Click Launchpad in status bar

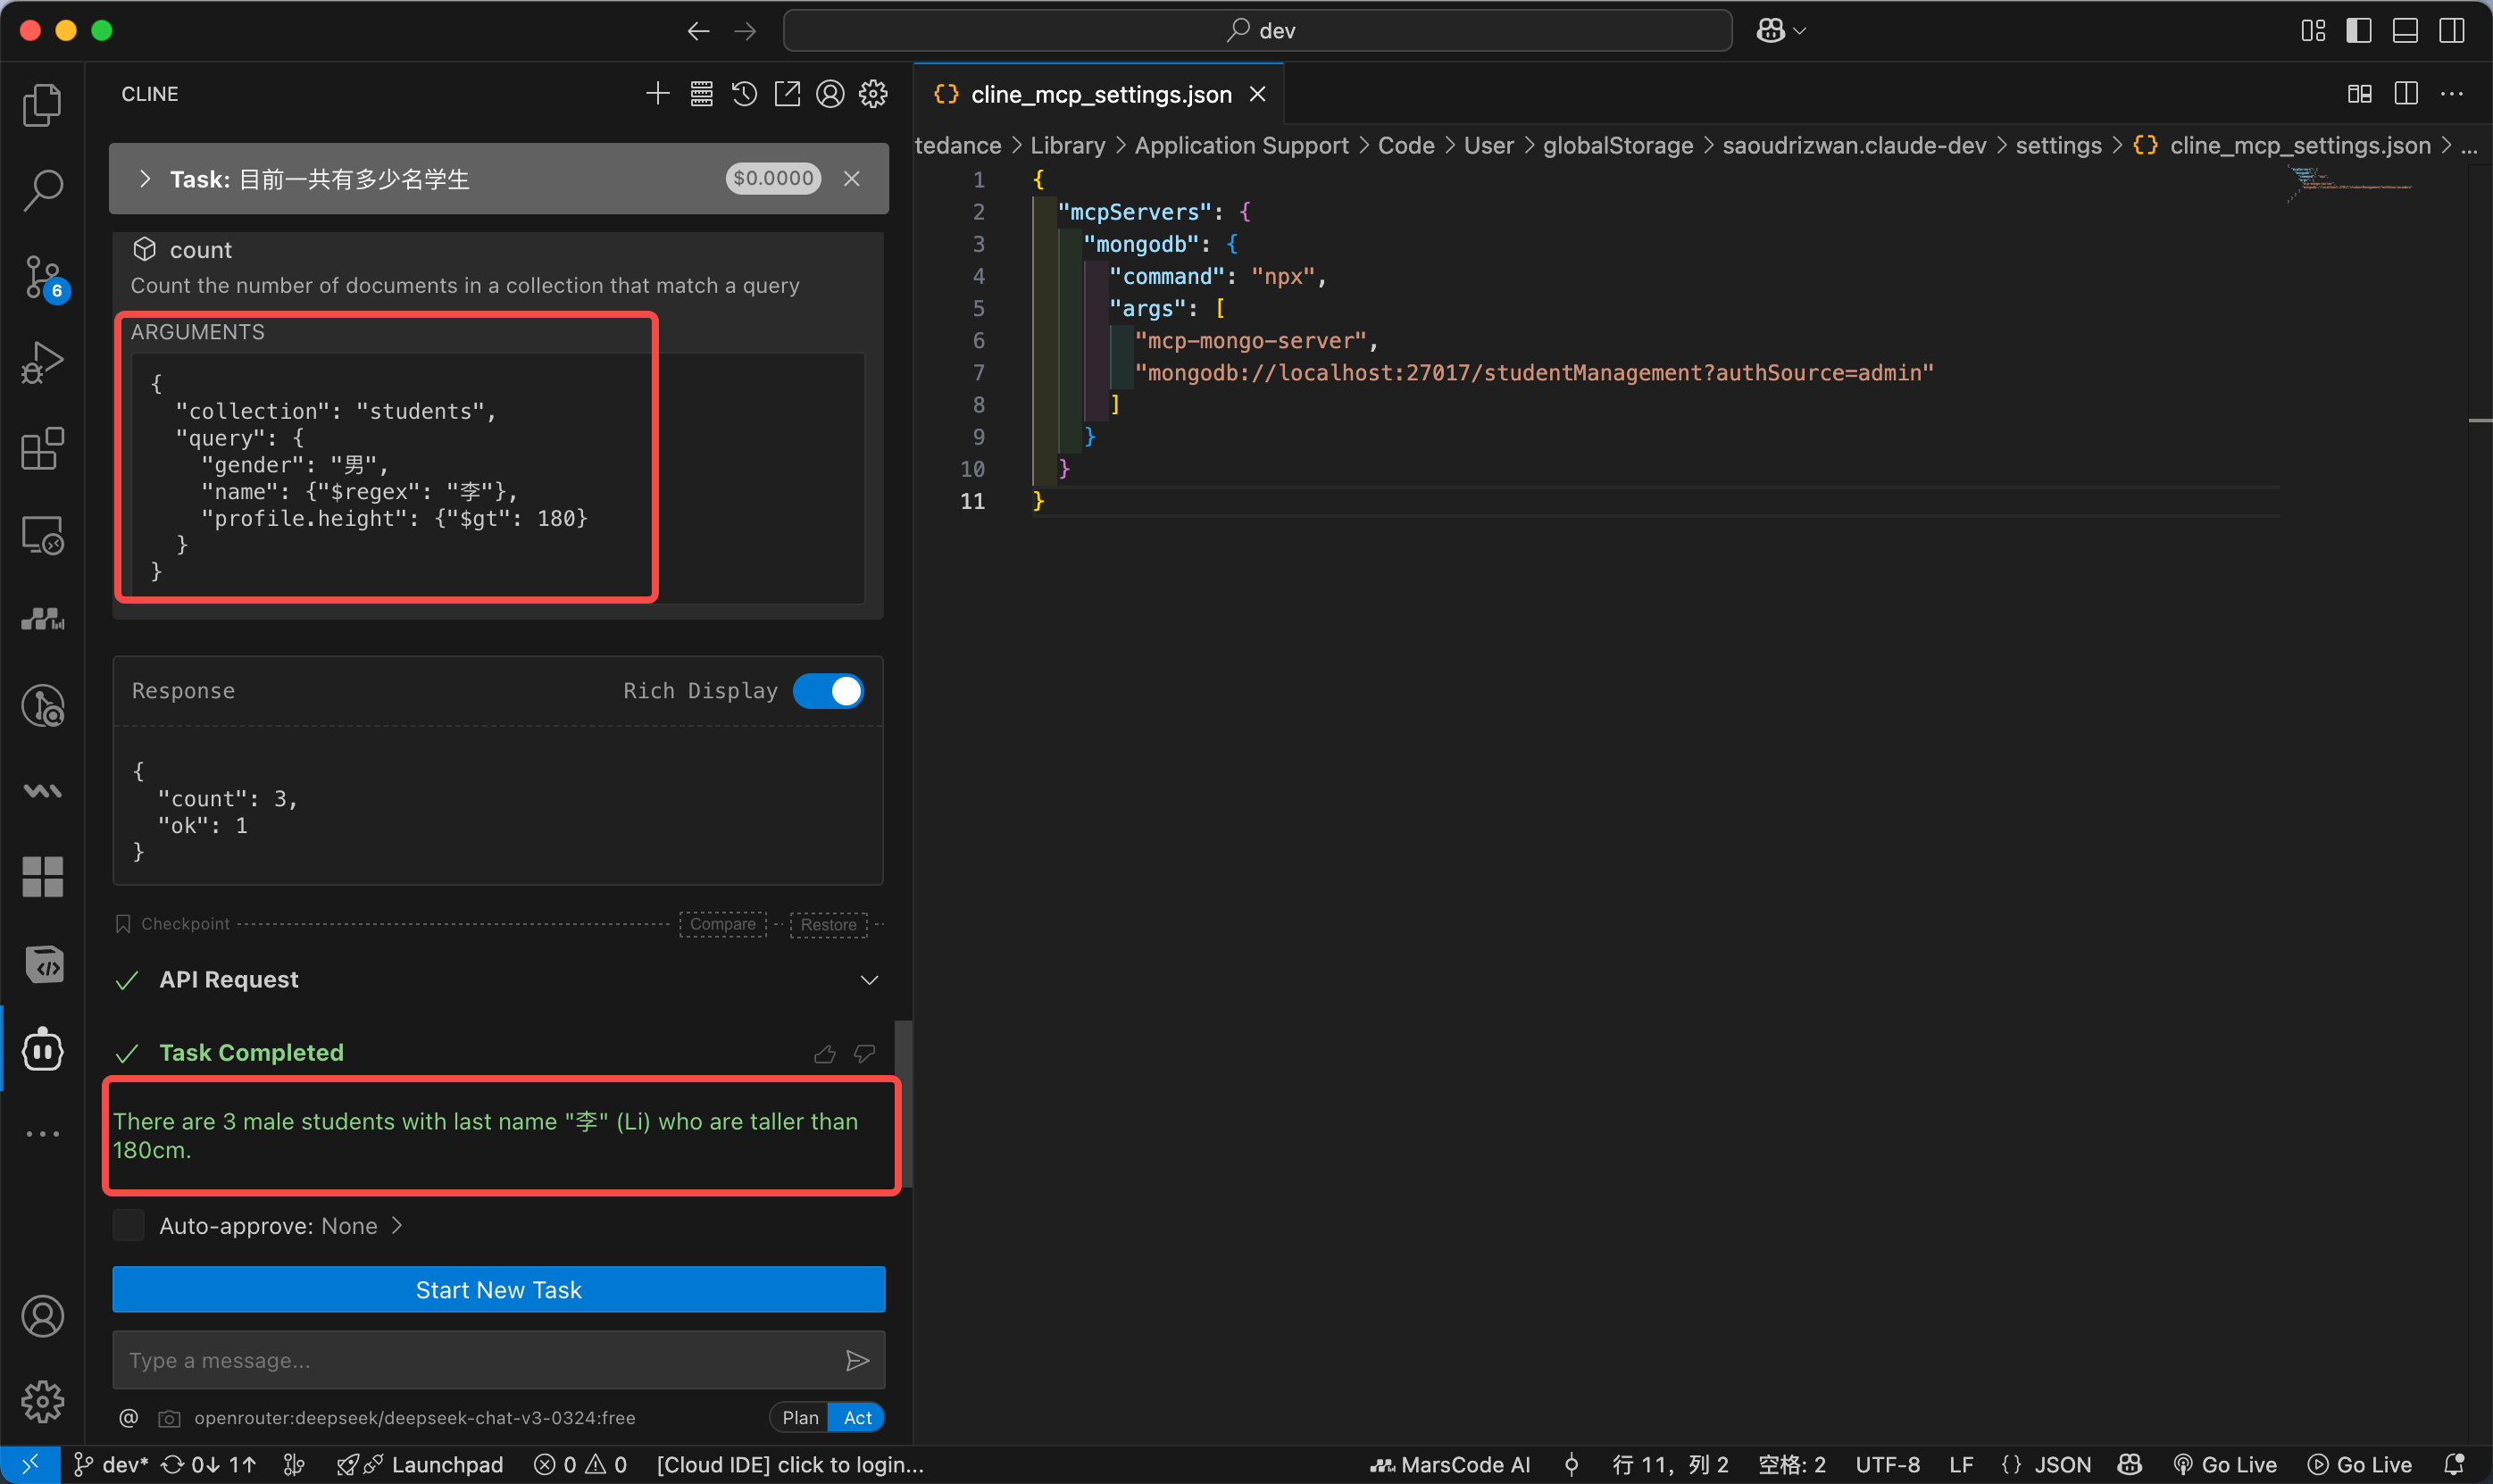[x=419, y=1464]
